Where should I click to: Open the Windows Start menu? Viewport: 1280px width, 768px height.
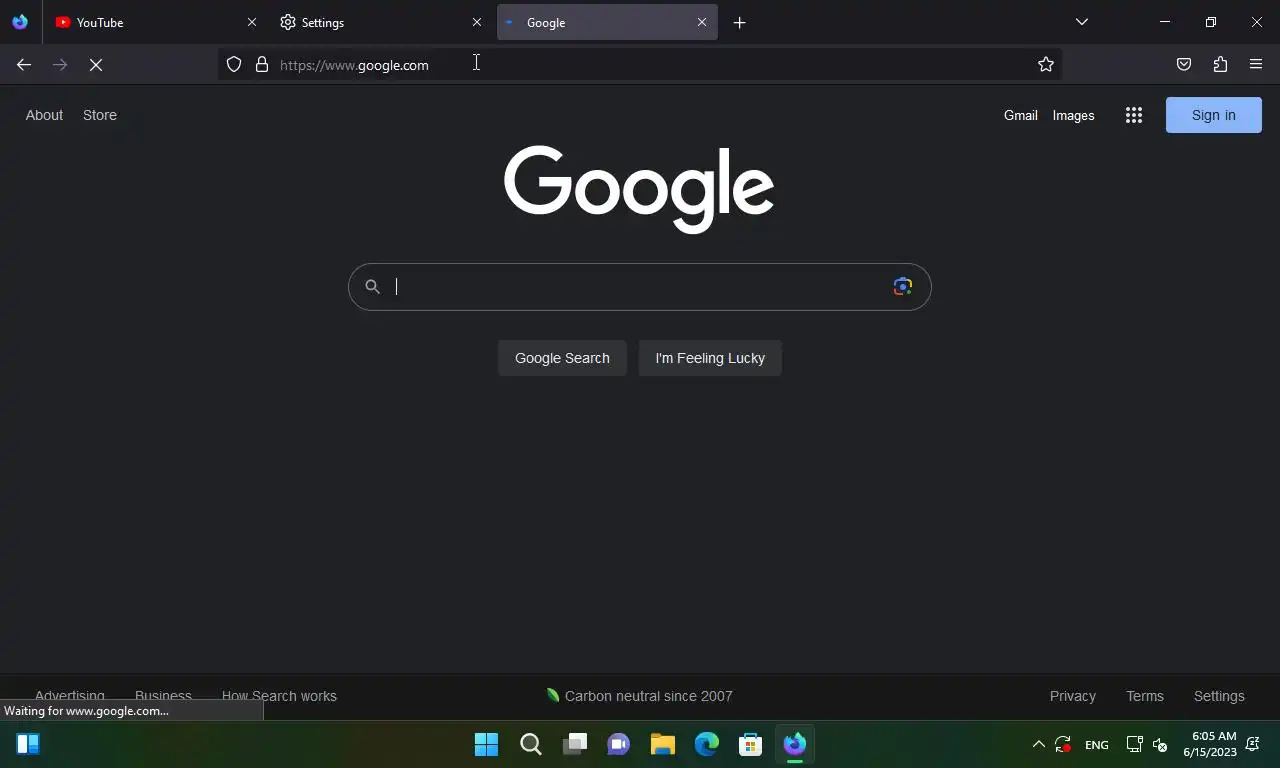[x=487, y=744]
